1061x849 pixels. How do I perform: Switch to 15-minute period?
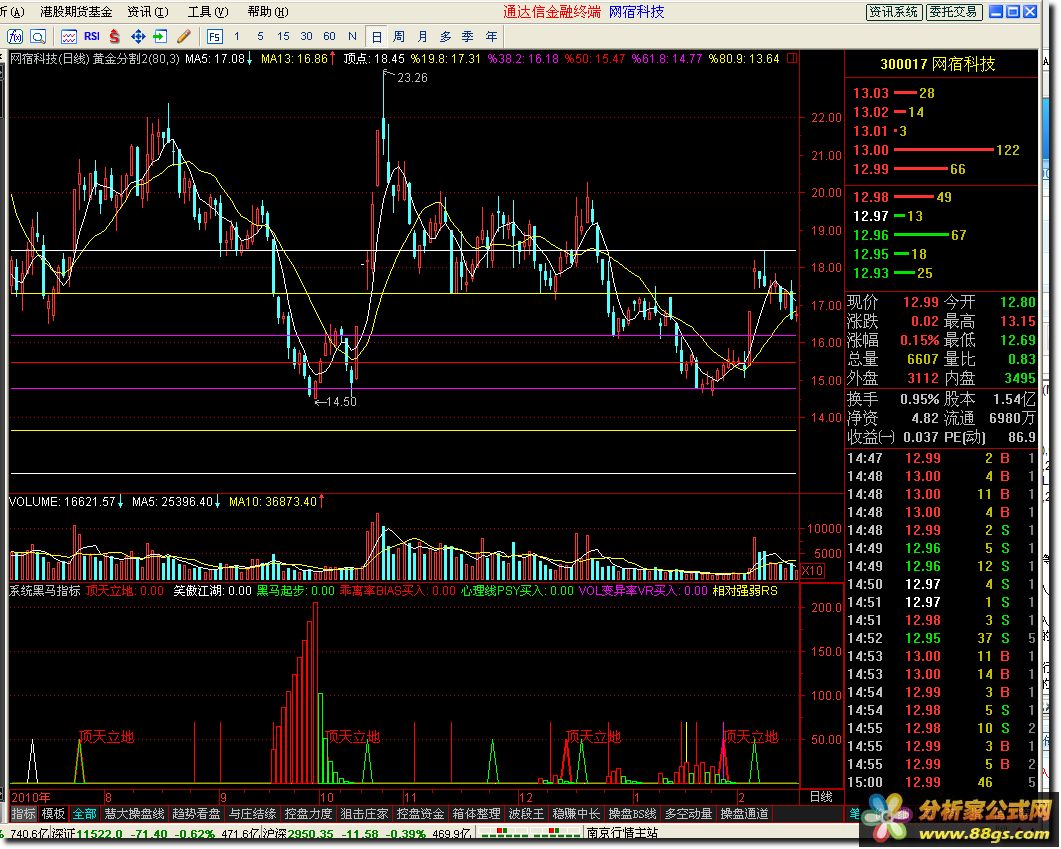283,37
